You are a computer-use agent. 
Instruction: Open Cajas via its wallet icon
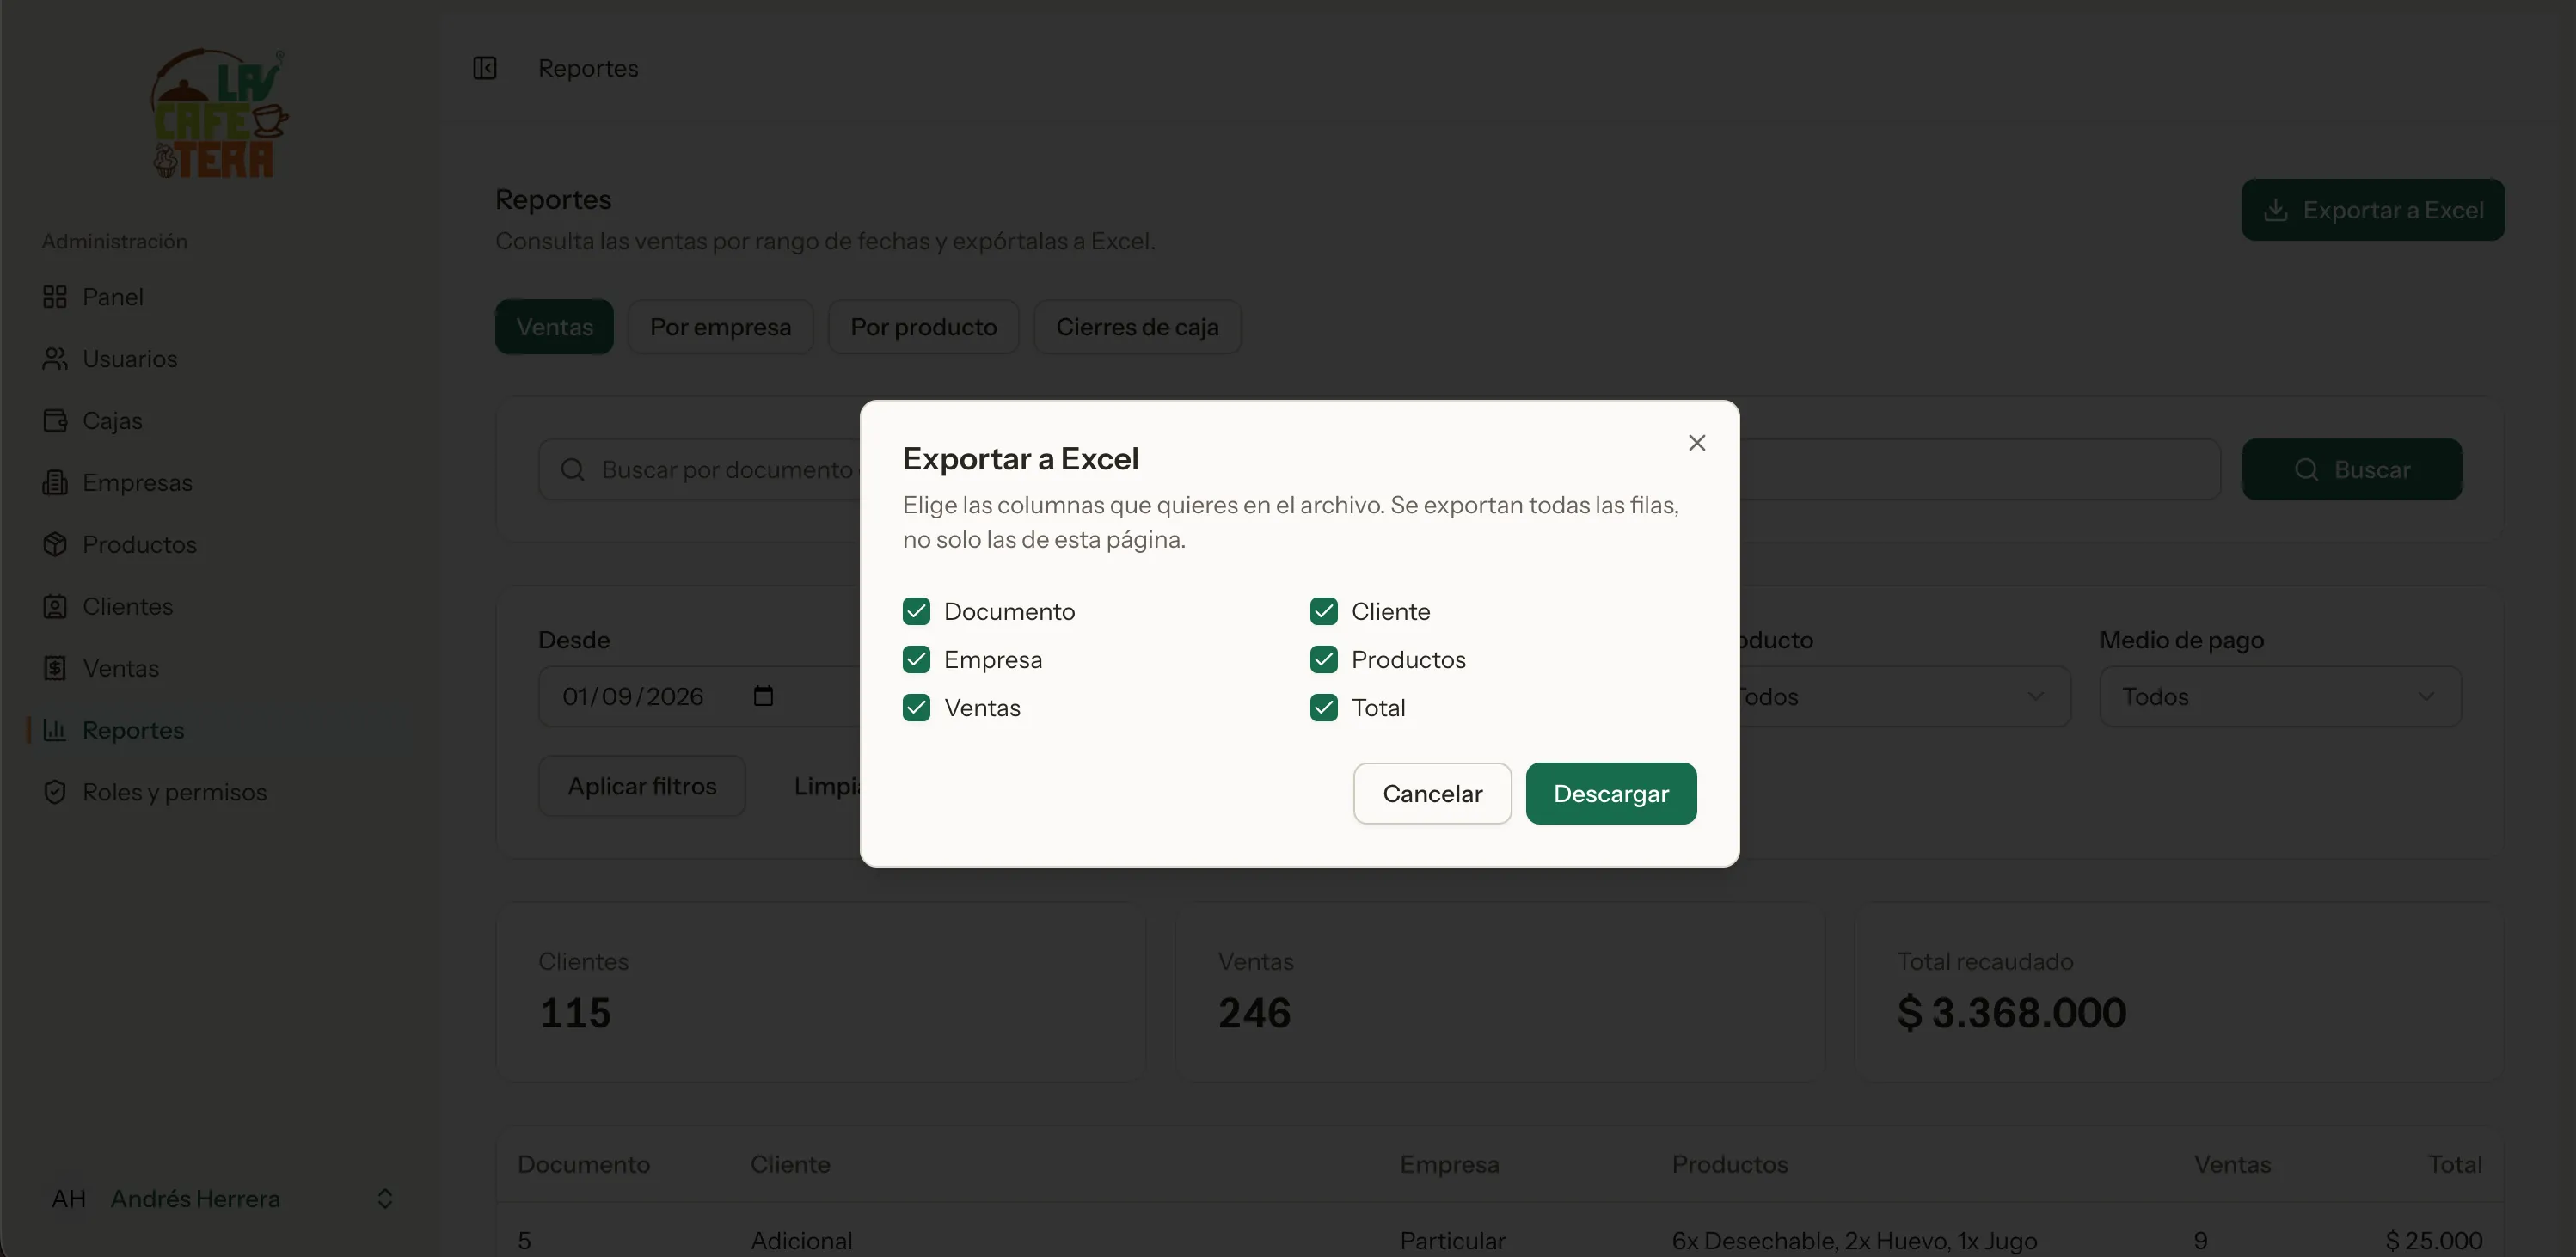tap(55, 421)
